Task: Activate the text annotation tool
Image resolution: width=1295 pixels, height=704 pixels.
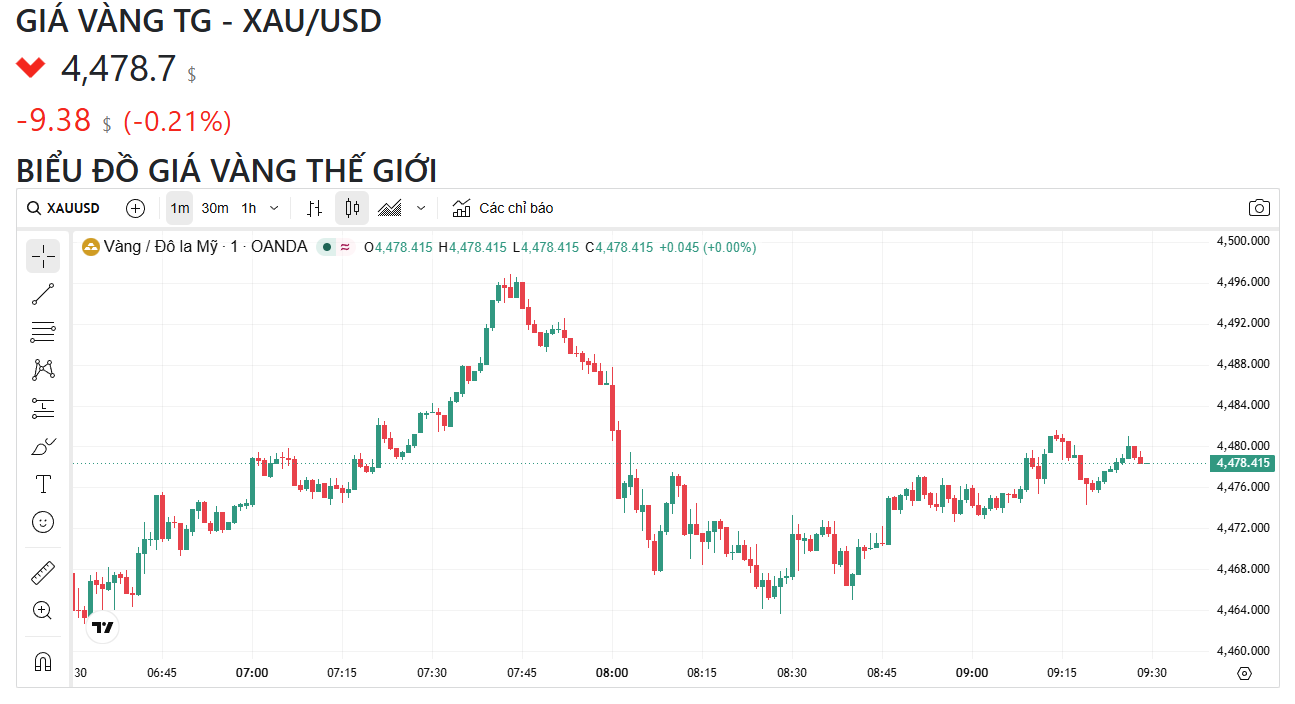Action: click(43, 484)
